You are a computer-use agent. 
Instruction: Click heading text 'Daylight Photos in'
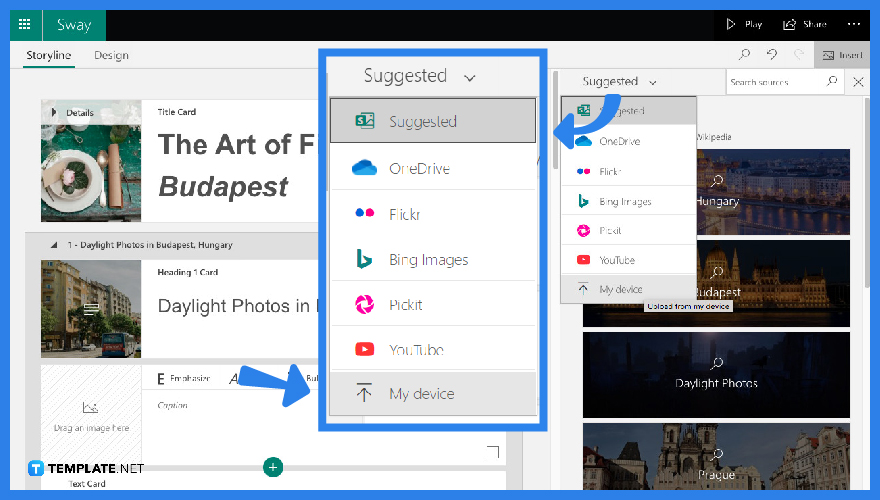[x=233, y=306]
